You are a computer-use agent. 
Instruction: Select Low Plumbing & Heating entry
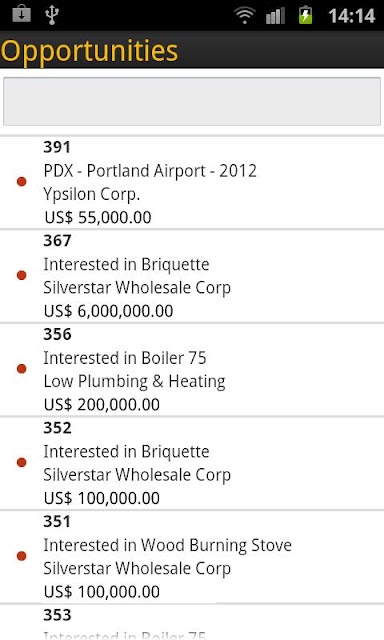pos(134,381)
